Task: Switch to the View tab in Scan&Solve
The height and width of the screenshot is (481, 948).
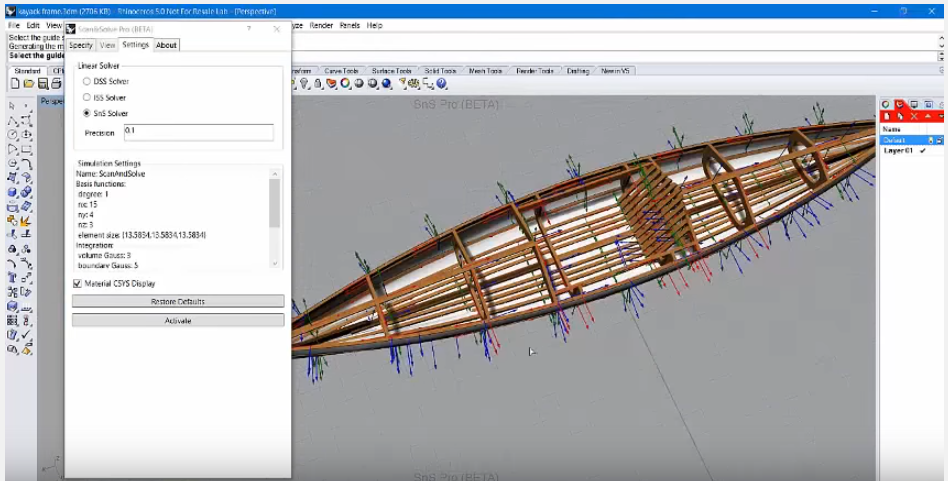Action: pos(107,45)
